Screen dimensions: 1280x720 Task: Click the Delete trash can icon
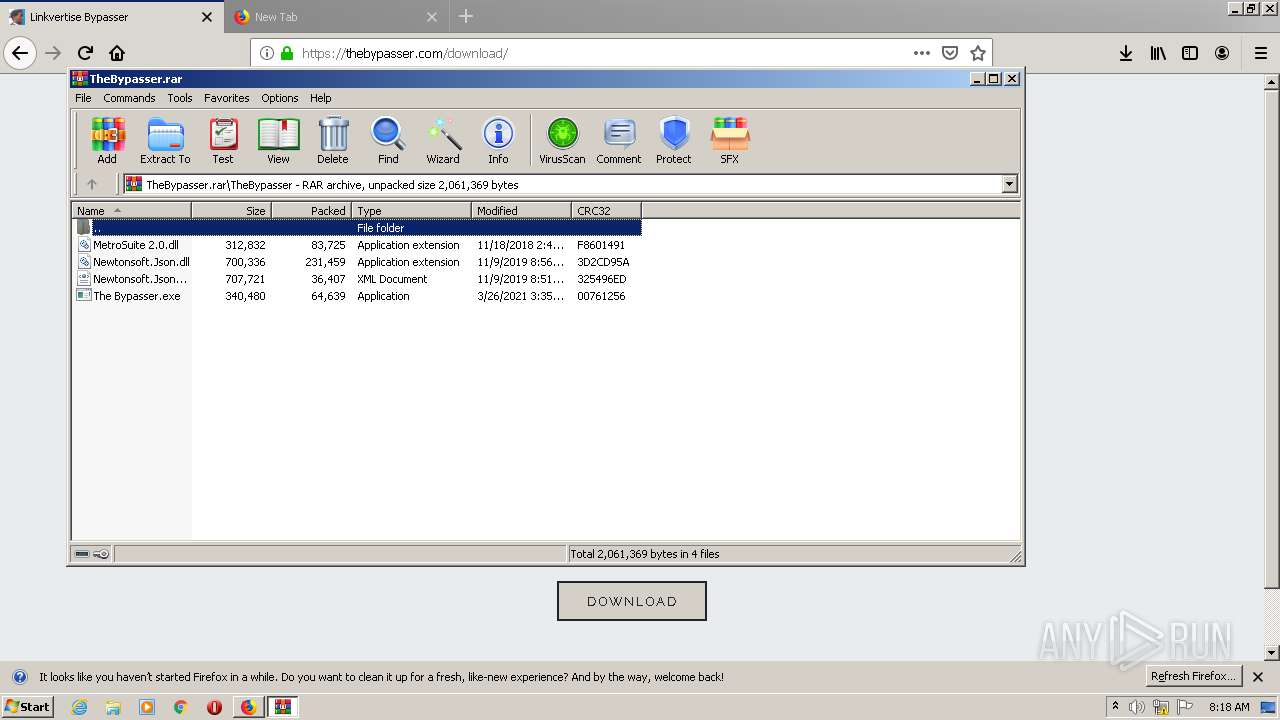pos(333,140)
